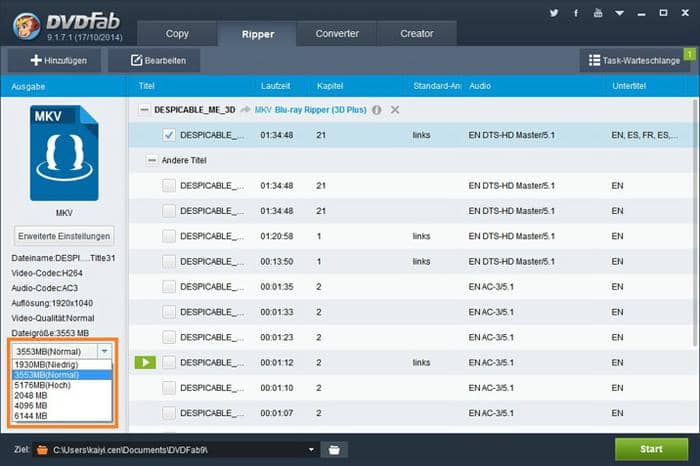700x466 pixels.
Task: Open the Facebook link icon
Action: 576,13
